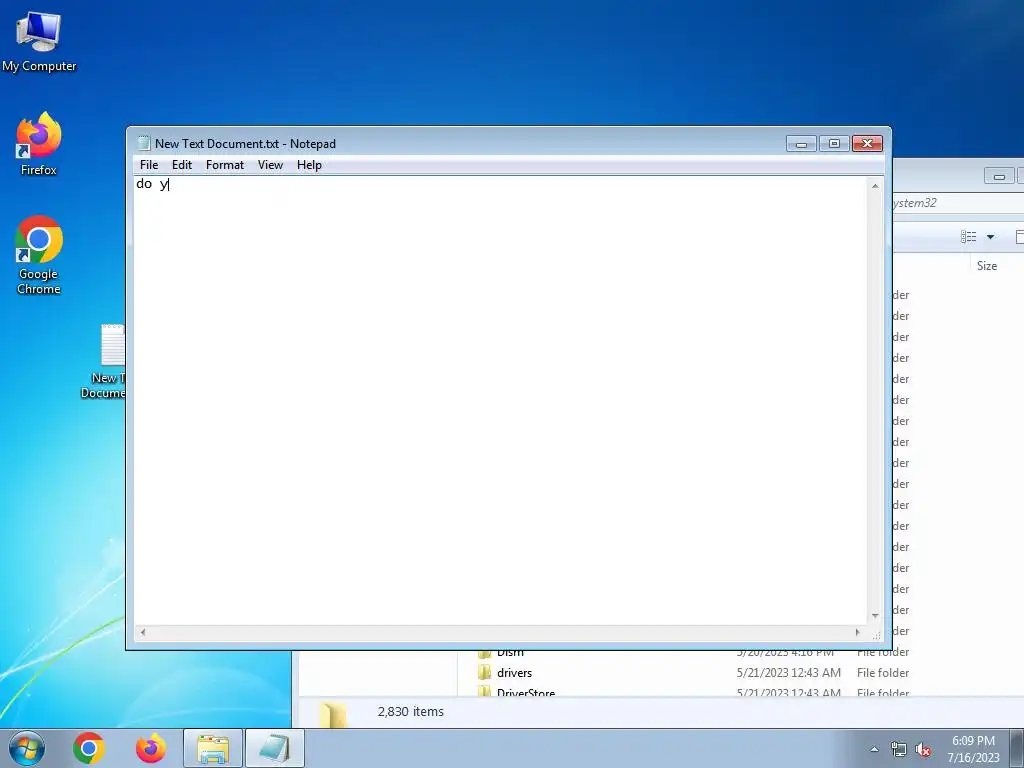Launch Chrome from the taskbar
1024x768 pixels.
click(x=89, y=748)
